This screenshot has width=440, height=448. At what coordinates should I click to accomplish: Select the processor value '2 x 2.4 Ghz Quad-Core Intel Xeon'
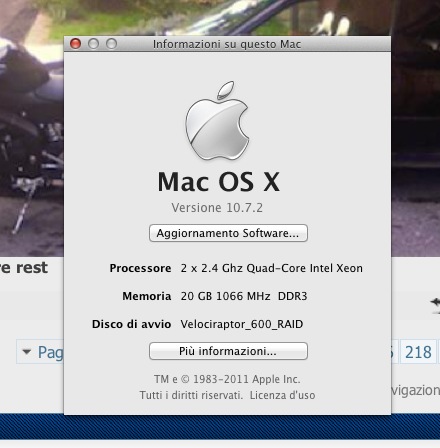click(272, 268)
